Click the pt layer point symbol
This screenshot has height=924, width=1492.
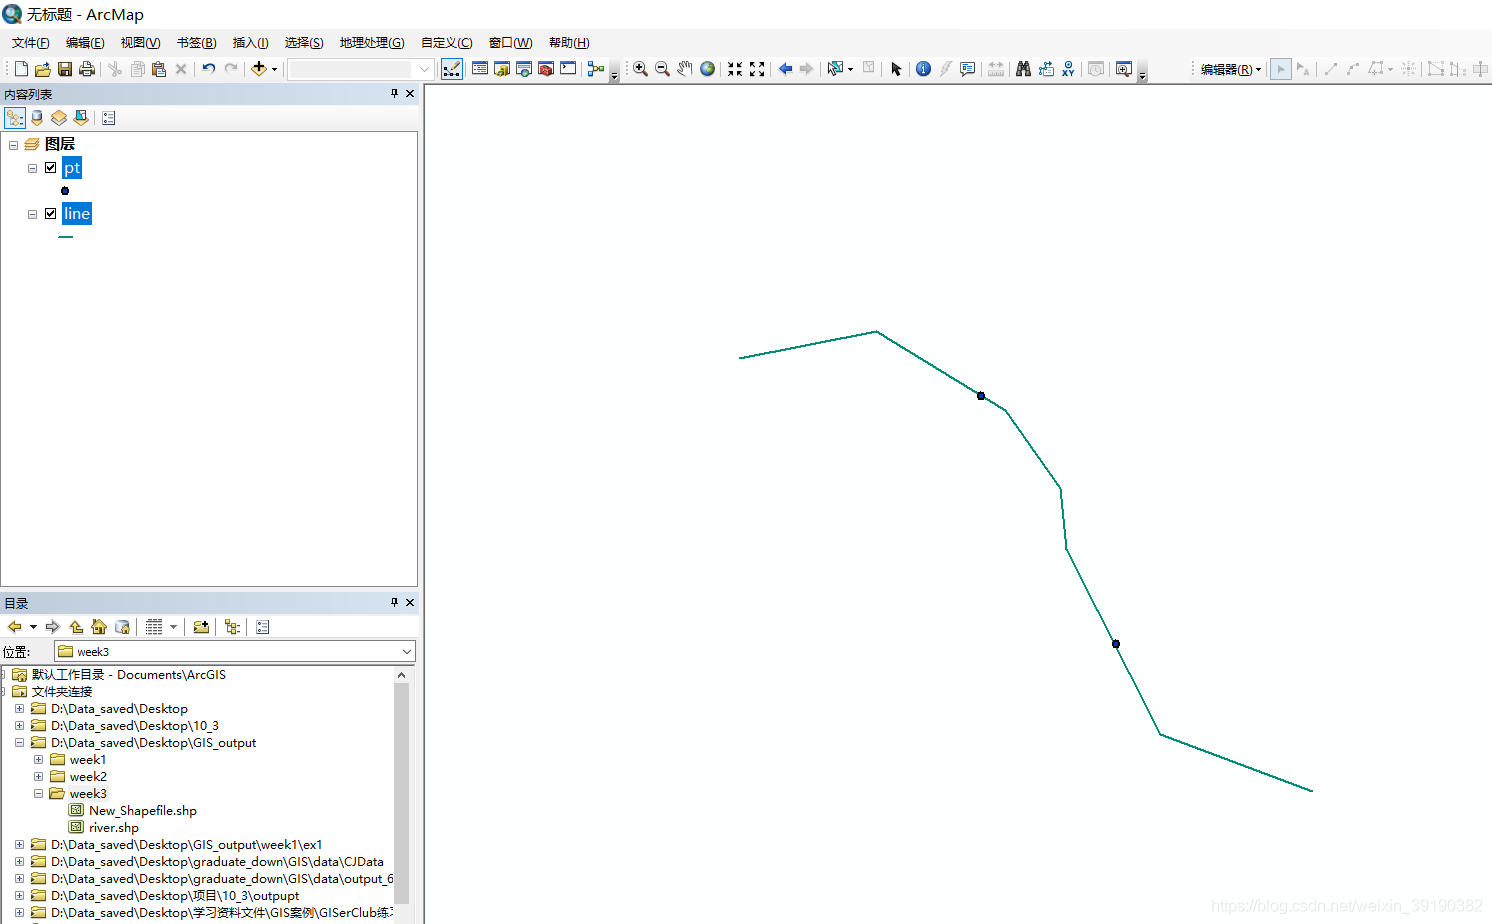[65, 191]
